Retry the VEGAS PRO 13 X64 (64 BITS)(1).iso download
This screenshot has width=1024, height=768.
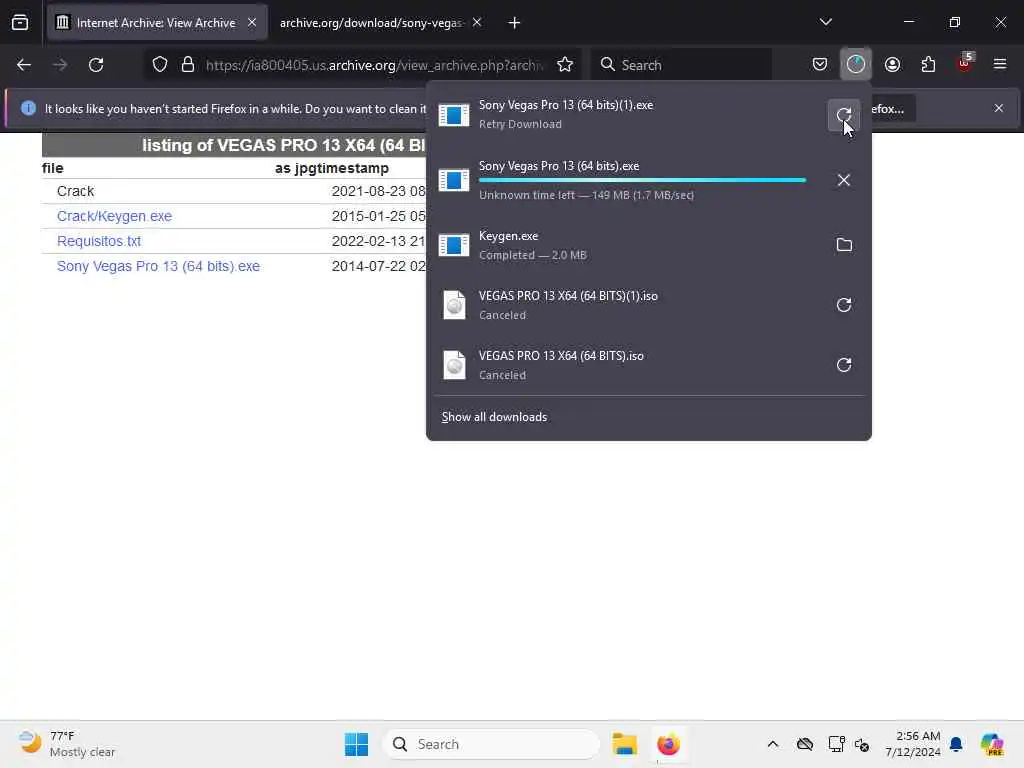click(844, 305)
